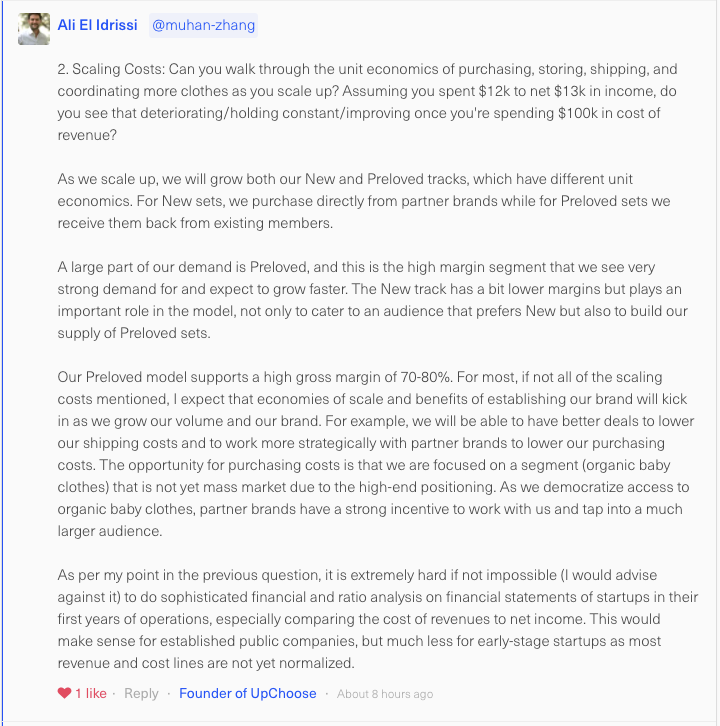Screen dimensions: 720x726
Task: Open the Ali El Idrissi name link
Action: [97, 25]
